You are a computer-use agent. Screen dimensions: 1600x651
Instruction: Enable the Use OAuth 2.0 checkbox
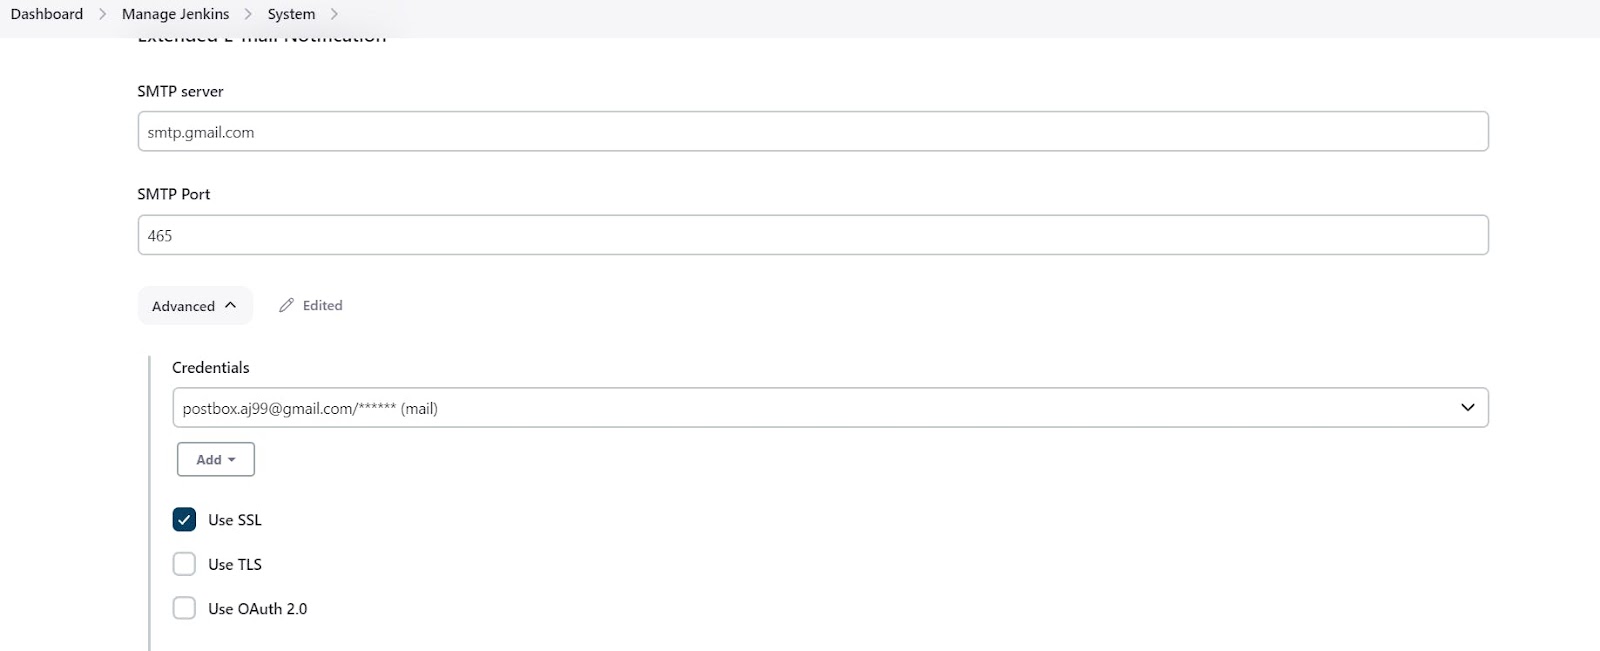click(184, 608)
